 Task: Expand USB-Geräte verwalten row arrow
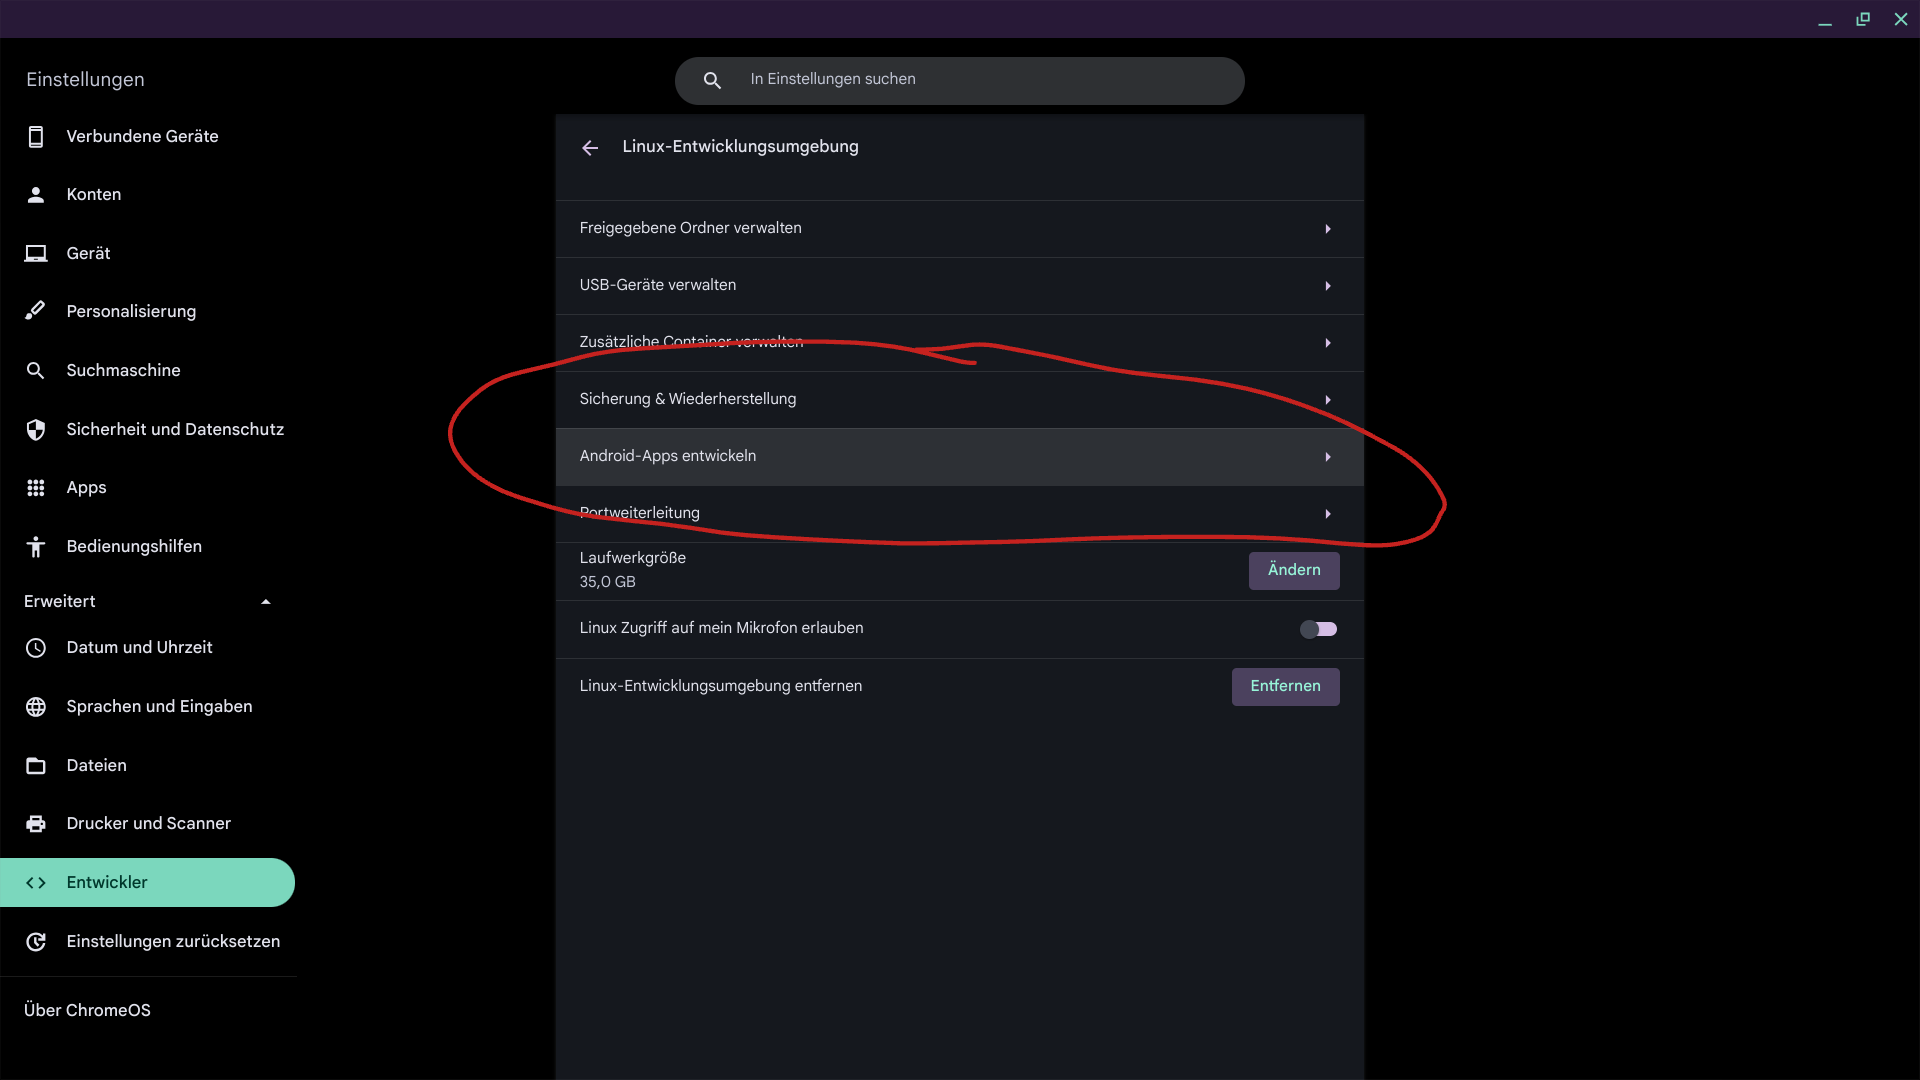click(x=1328, y=286)
